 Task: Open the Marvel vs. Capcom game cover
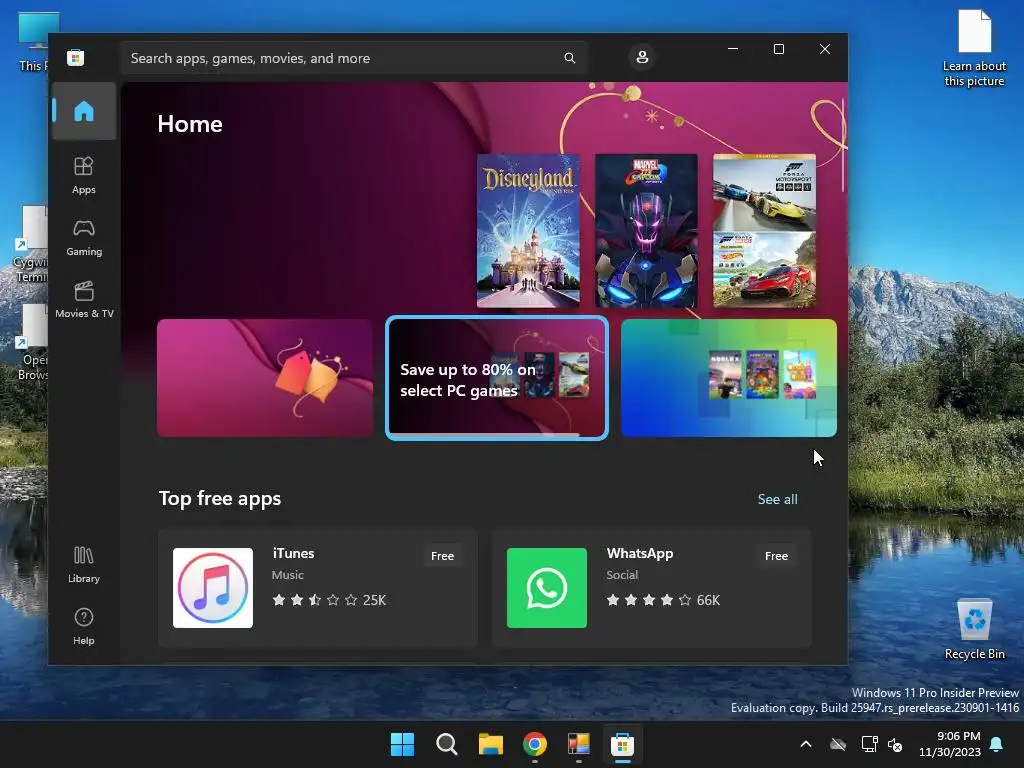pyautogui.click(x=646, y=231)
